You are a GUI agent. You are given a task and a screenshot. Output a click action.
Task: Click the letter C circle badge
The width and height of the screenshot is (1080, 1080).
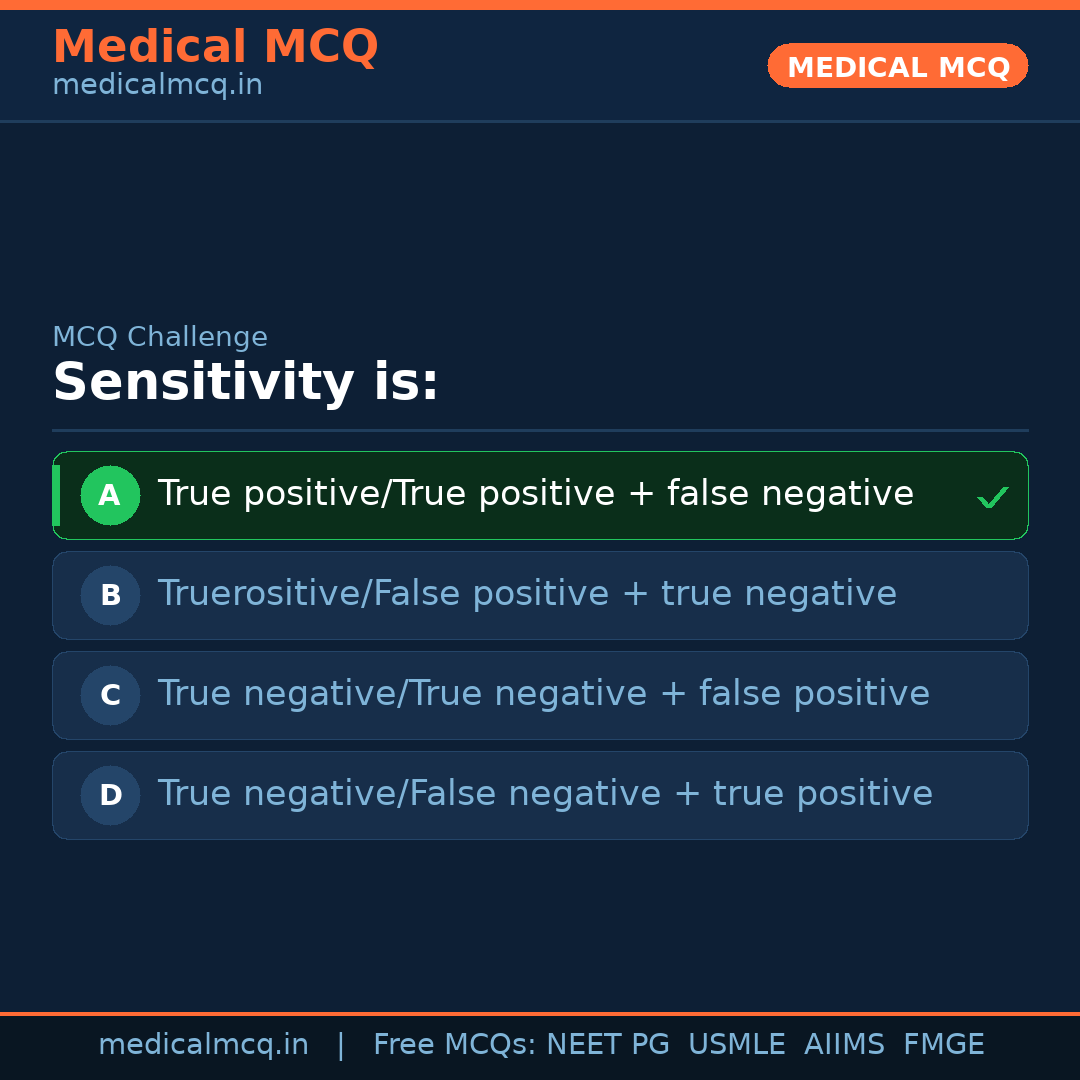[110, 696]
